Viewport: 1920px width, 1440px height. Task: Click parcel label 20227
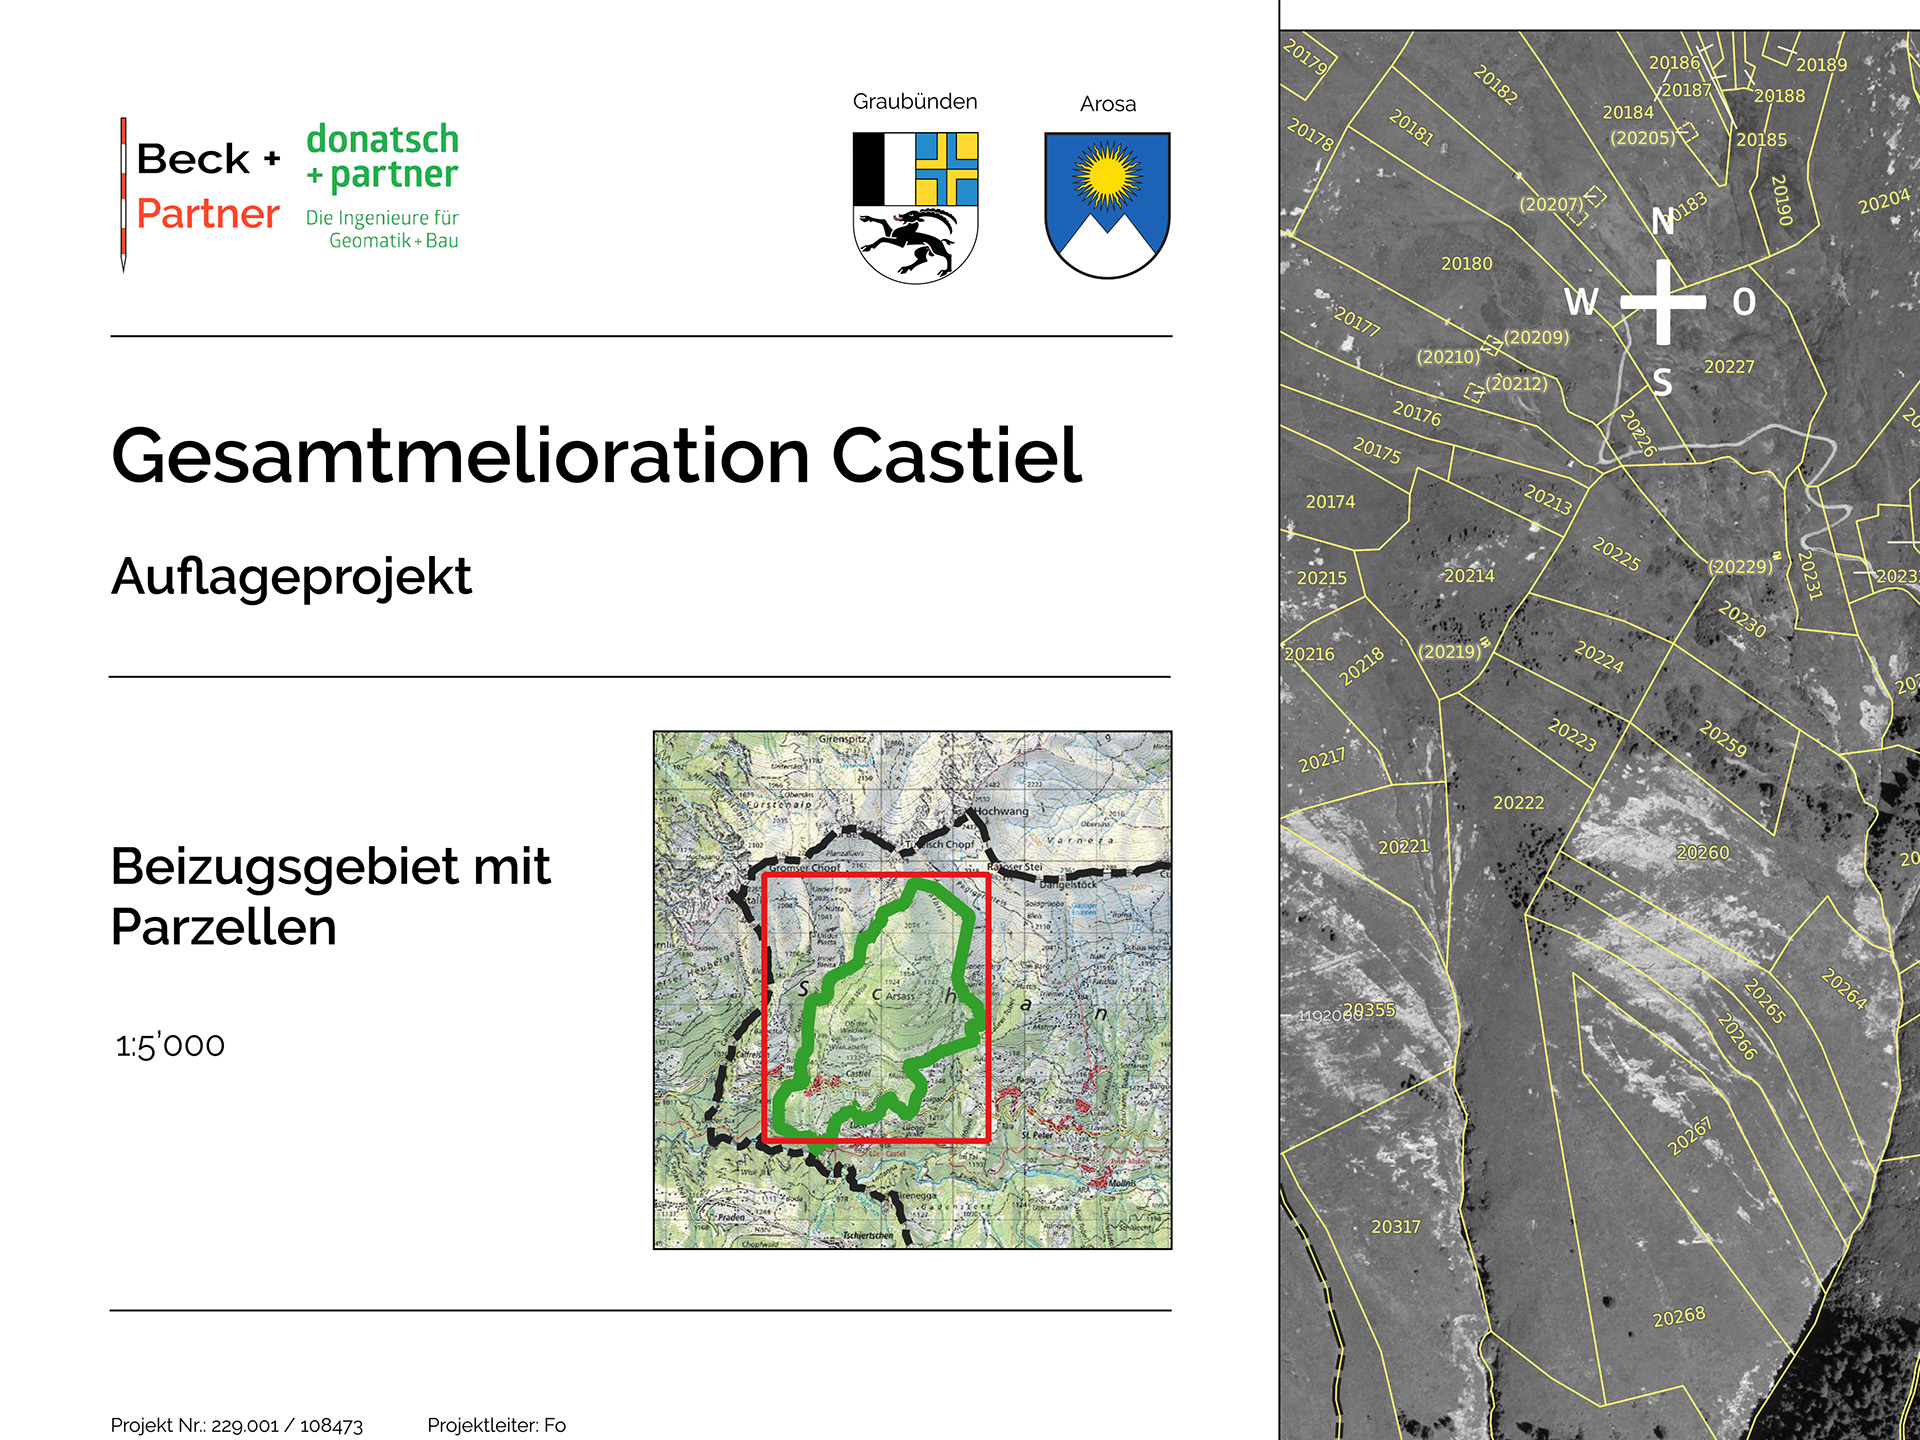pyautogui.click(x=1729, y=367)
